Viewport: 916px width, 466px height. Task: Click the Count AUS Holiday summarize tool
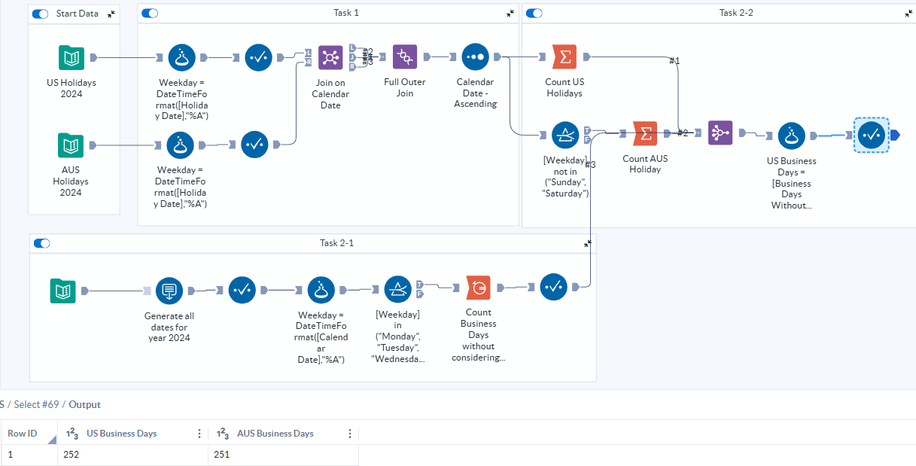[x=645, y=133]
